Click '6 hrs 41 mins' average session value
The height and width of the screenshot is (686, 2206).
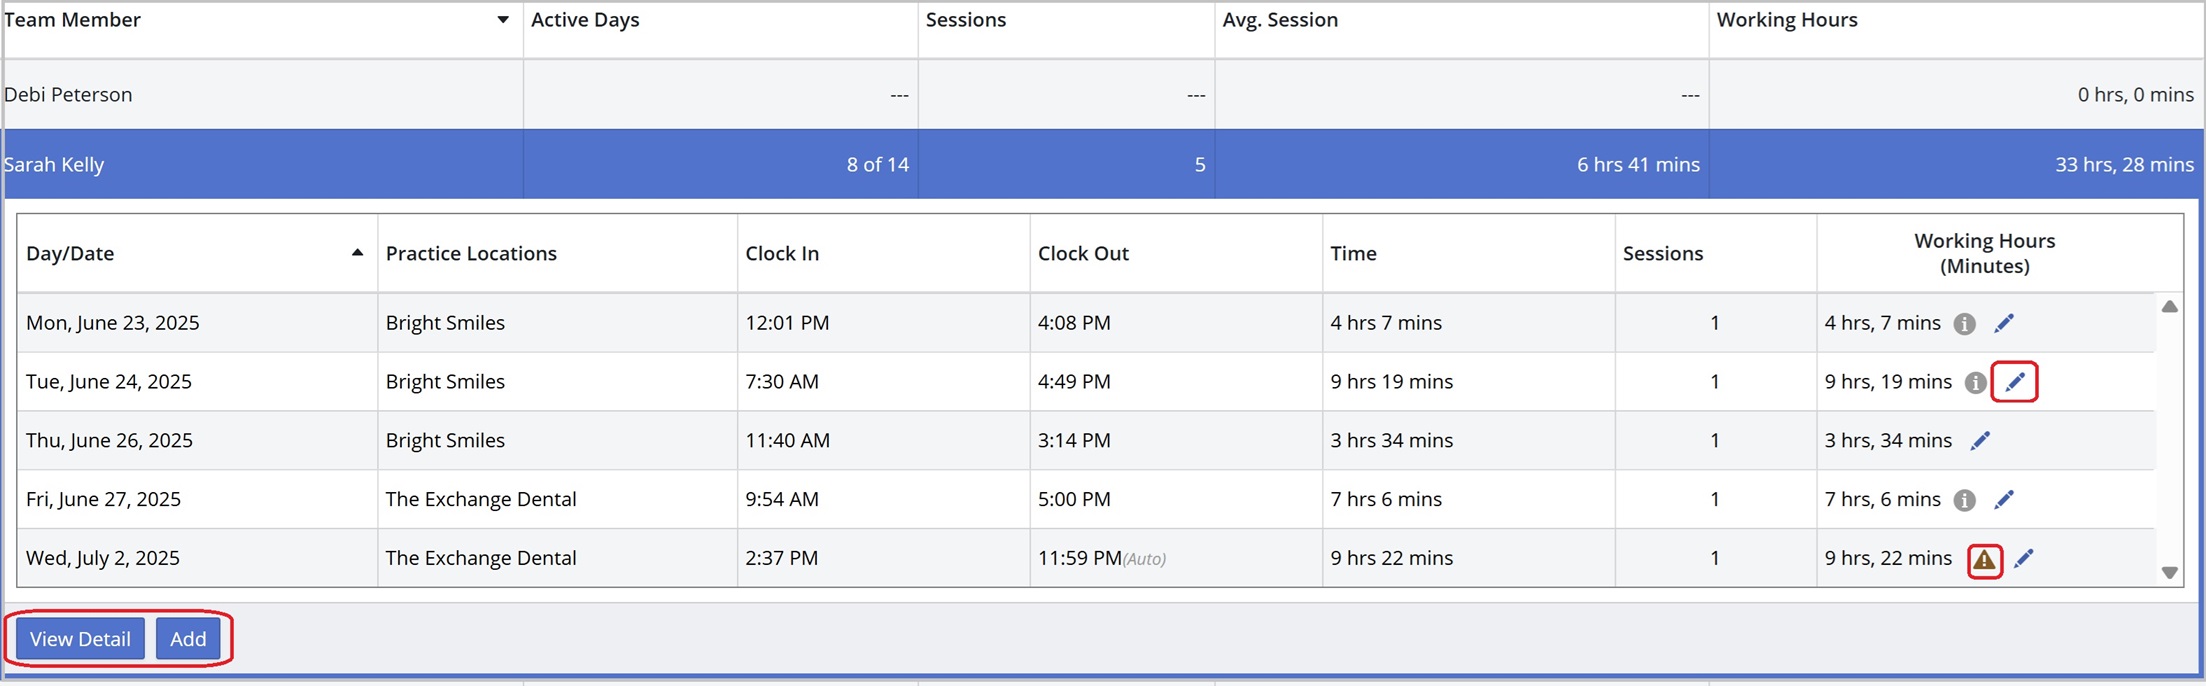(x=1638, y=165)
